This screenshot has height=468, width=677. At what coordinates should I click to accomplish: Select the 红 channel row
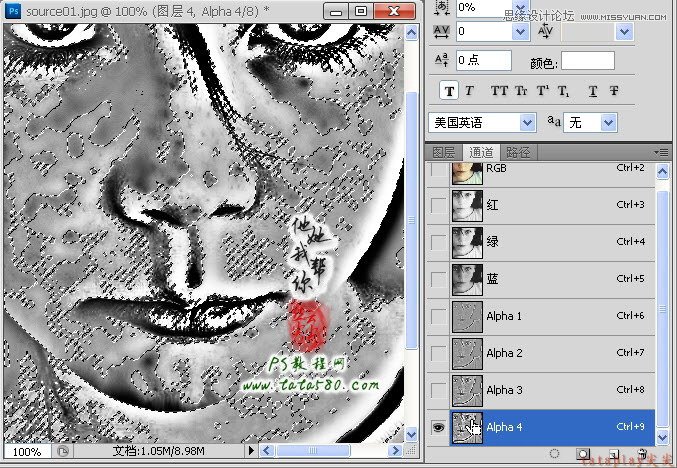(x=541, y=206)
